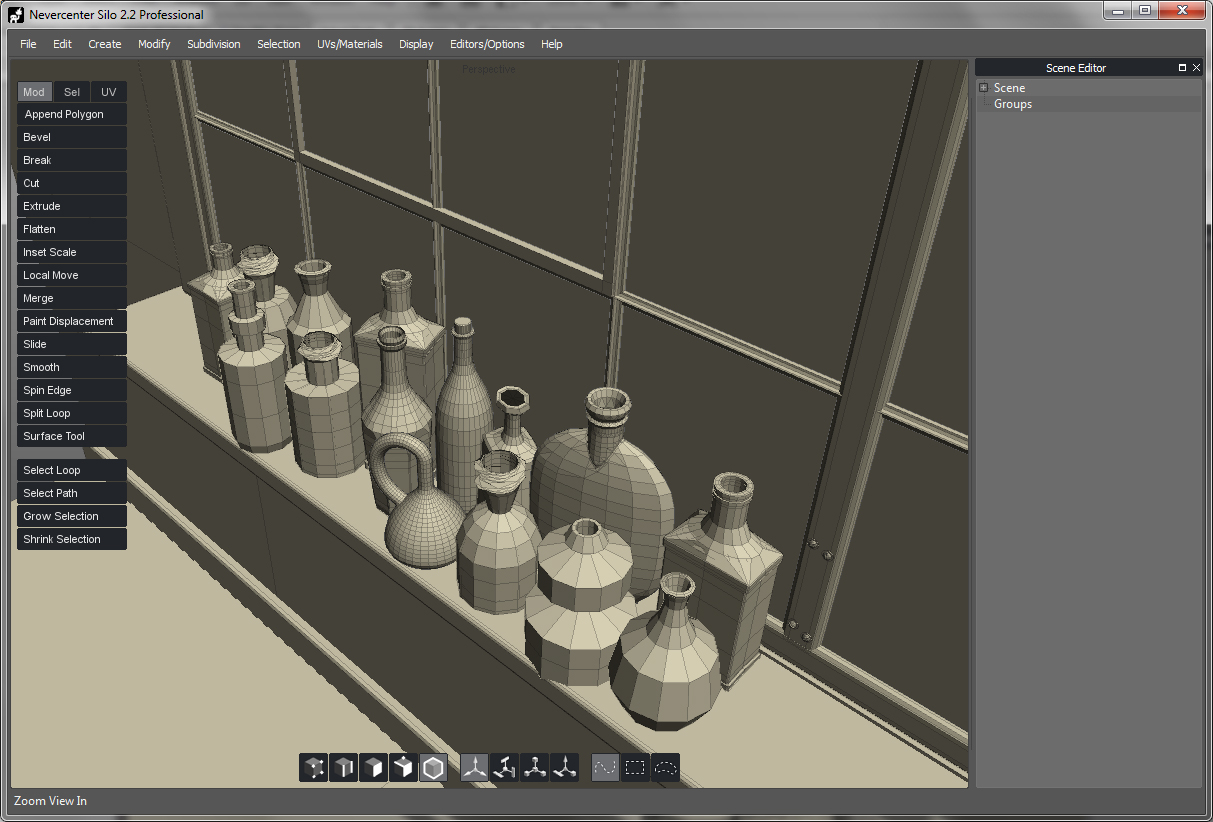
Task: Open the Subdivision menu
Action: pyautogui.click(x=214, y=44)
